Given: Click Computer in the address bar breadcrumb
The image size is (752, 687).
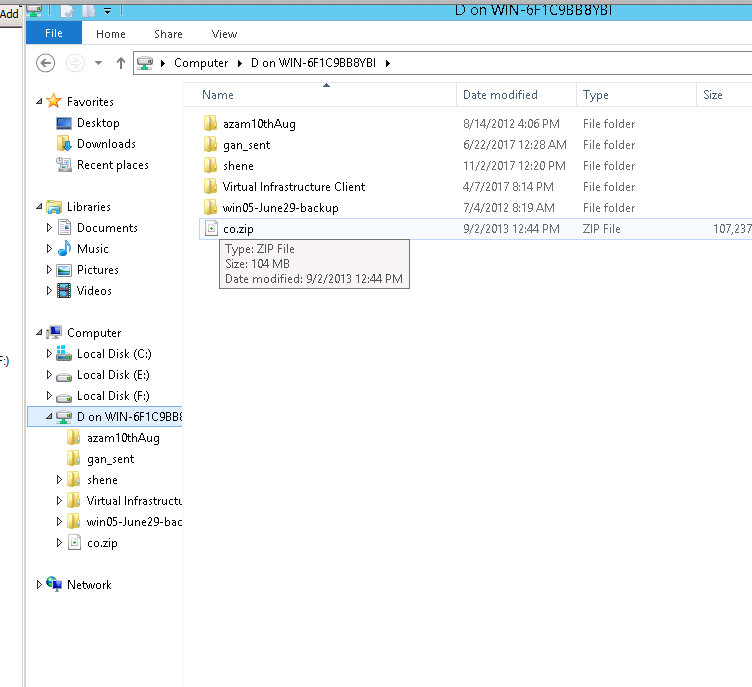Looking at the screenshot, I should (201, 63).
